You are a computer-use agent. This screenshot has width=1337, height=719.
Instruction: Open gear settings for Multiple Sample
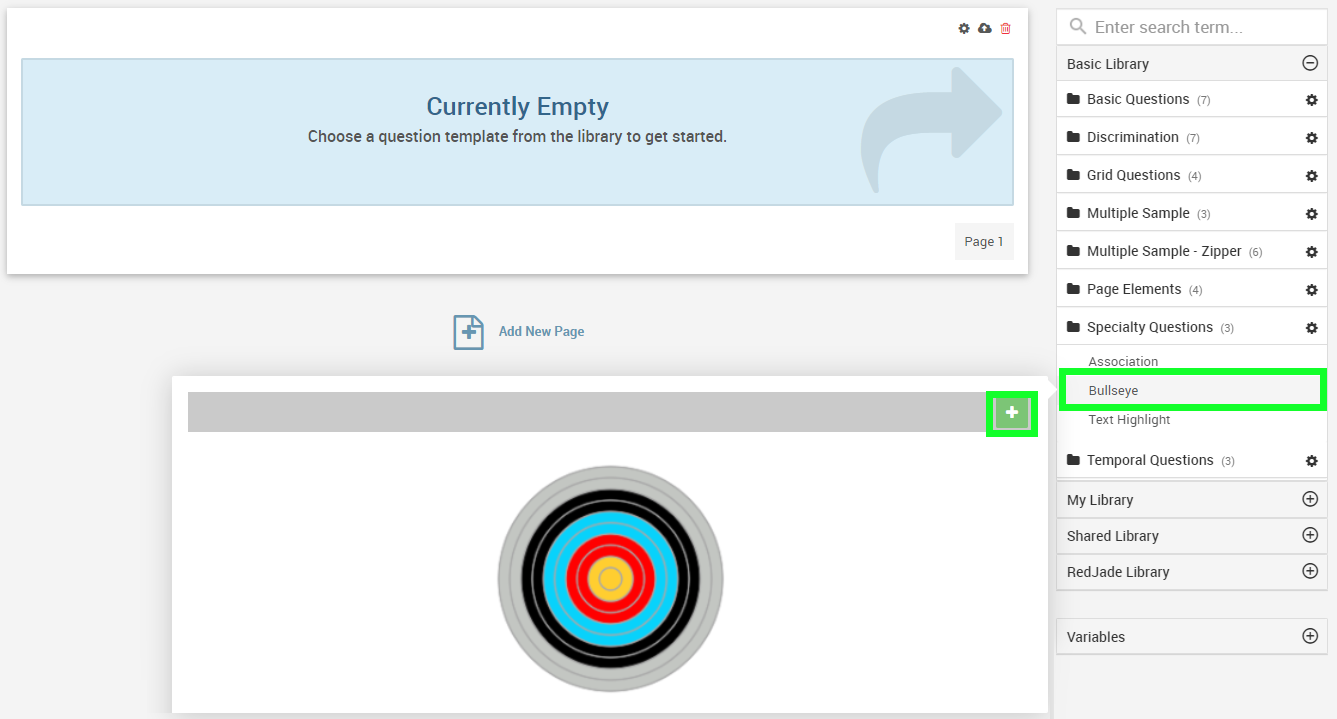1312,214
